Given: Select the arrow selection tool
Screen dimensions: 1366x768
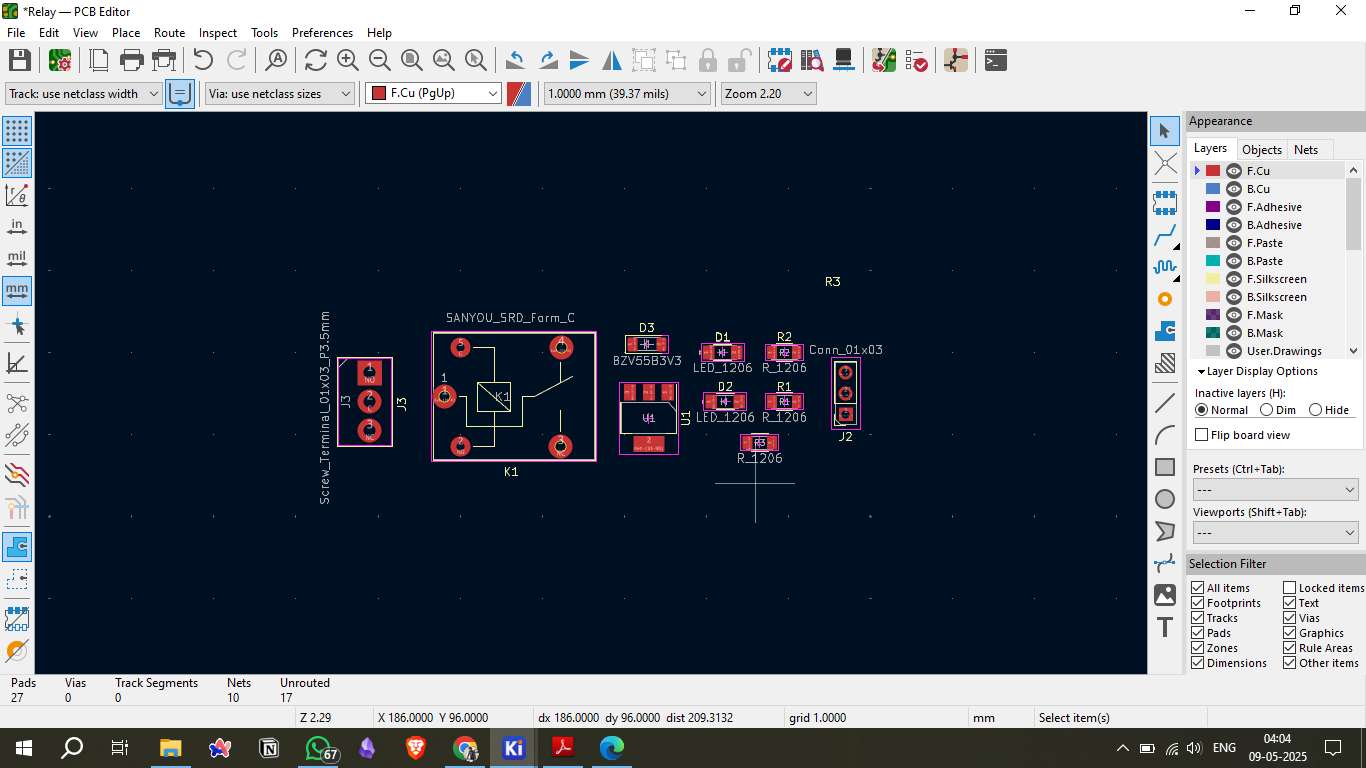Looking at the screenshot, I should pyautogui.click(x=1165, y=131).
